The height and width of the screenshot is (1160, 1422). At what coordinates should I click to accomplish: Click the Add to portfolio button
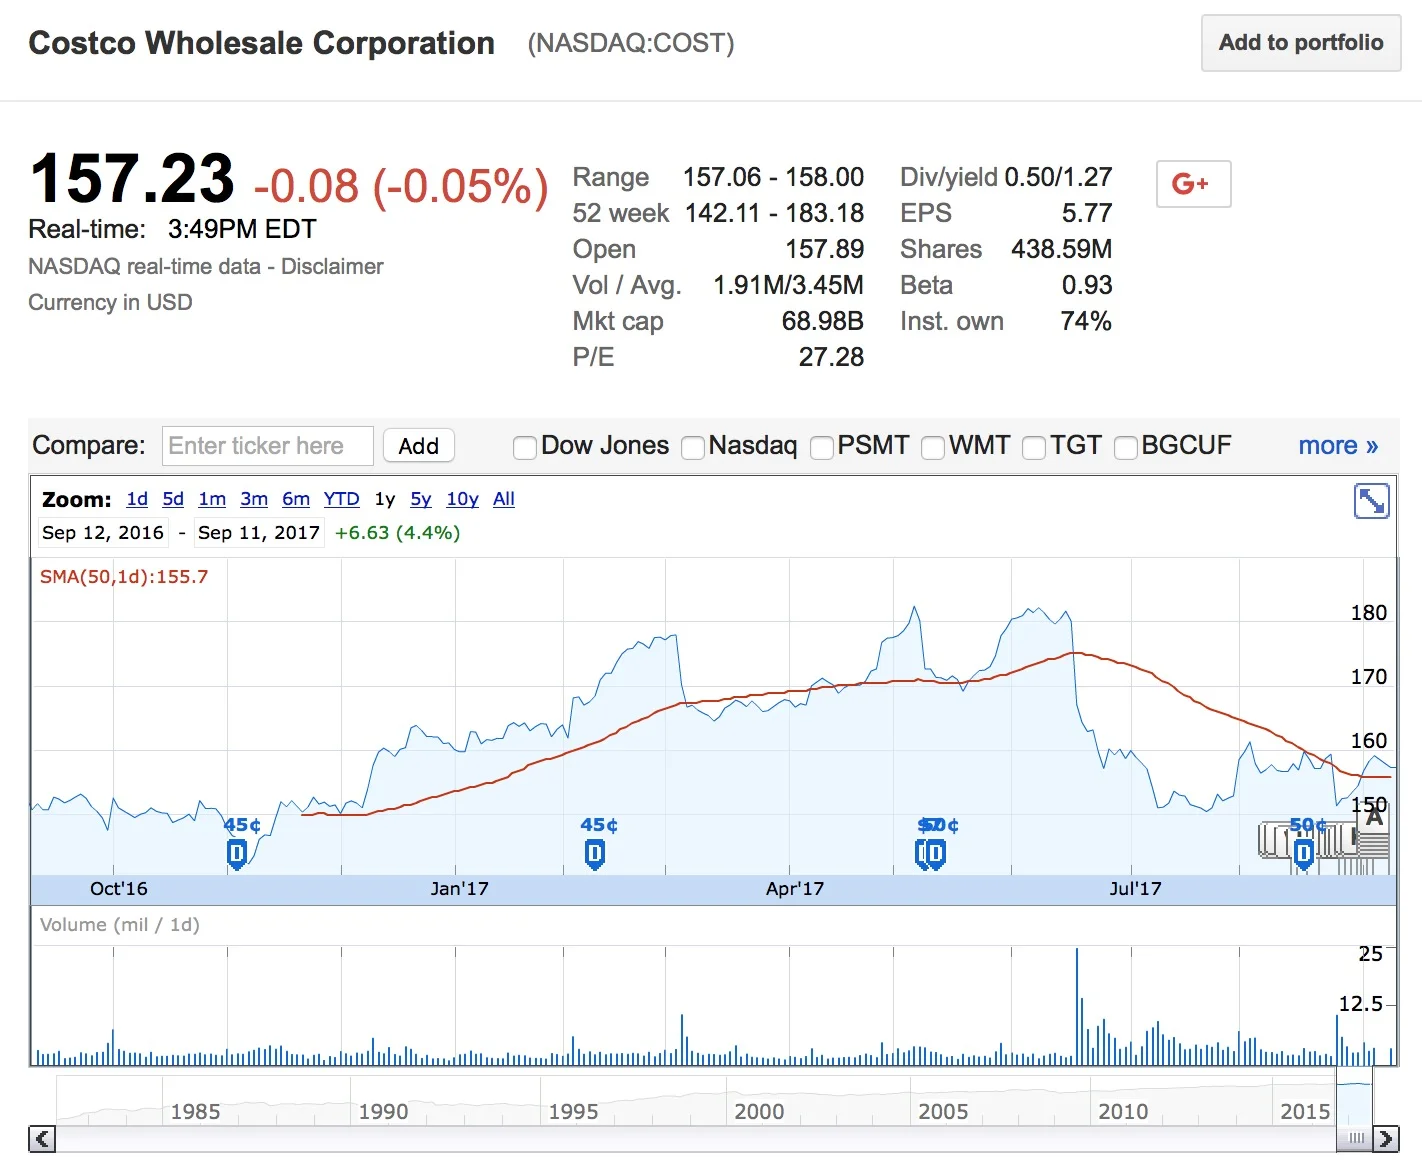pos(1301,43)
